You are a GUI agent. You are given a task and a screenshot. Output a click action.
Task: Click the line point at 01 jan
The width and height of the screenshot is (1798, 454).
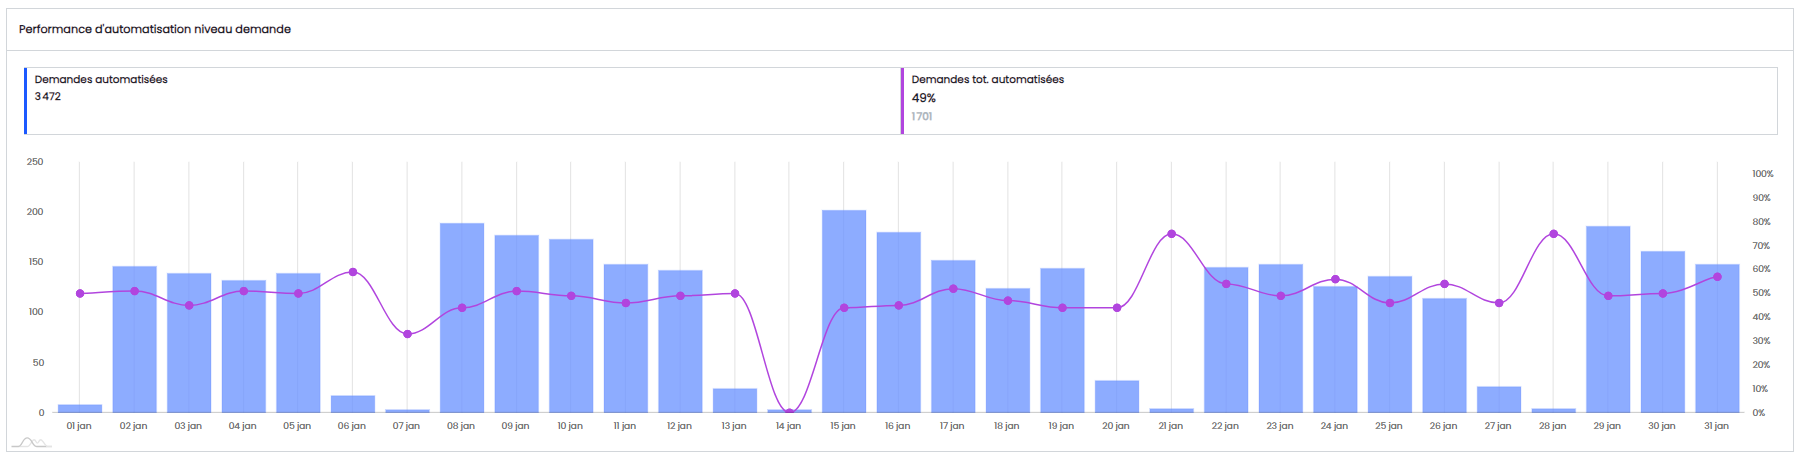80,294
